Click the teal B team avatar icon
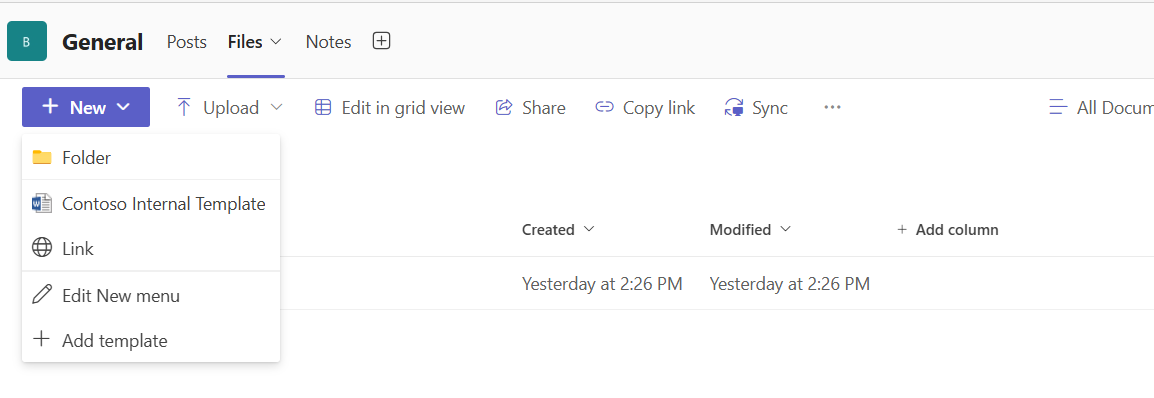Viewport: 1154px width, 398px height. [26, 41]
